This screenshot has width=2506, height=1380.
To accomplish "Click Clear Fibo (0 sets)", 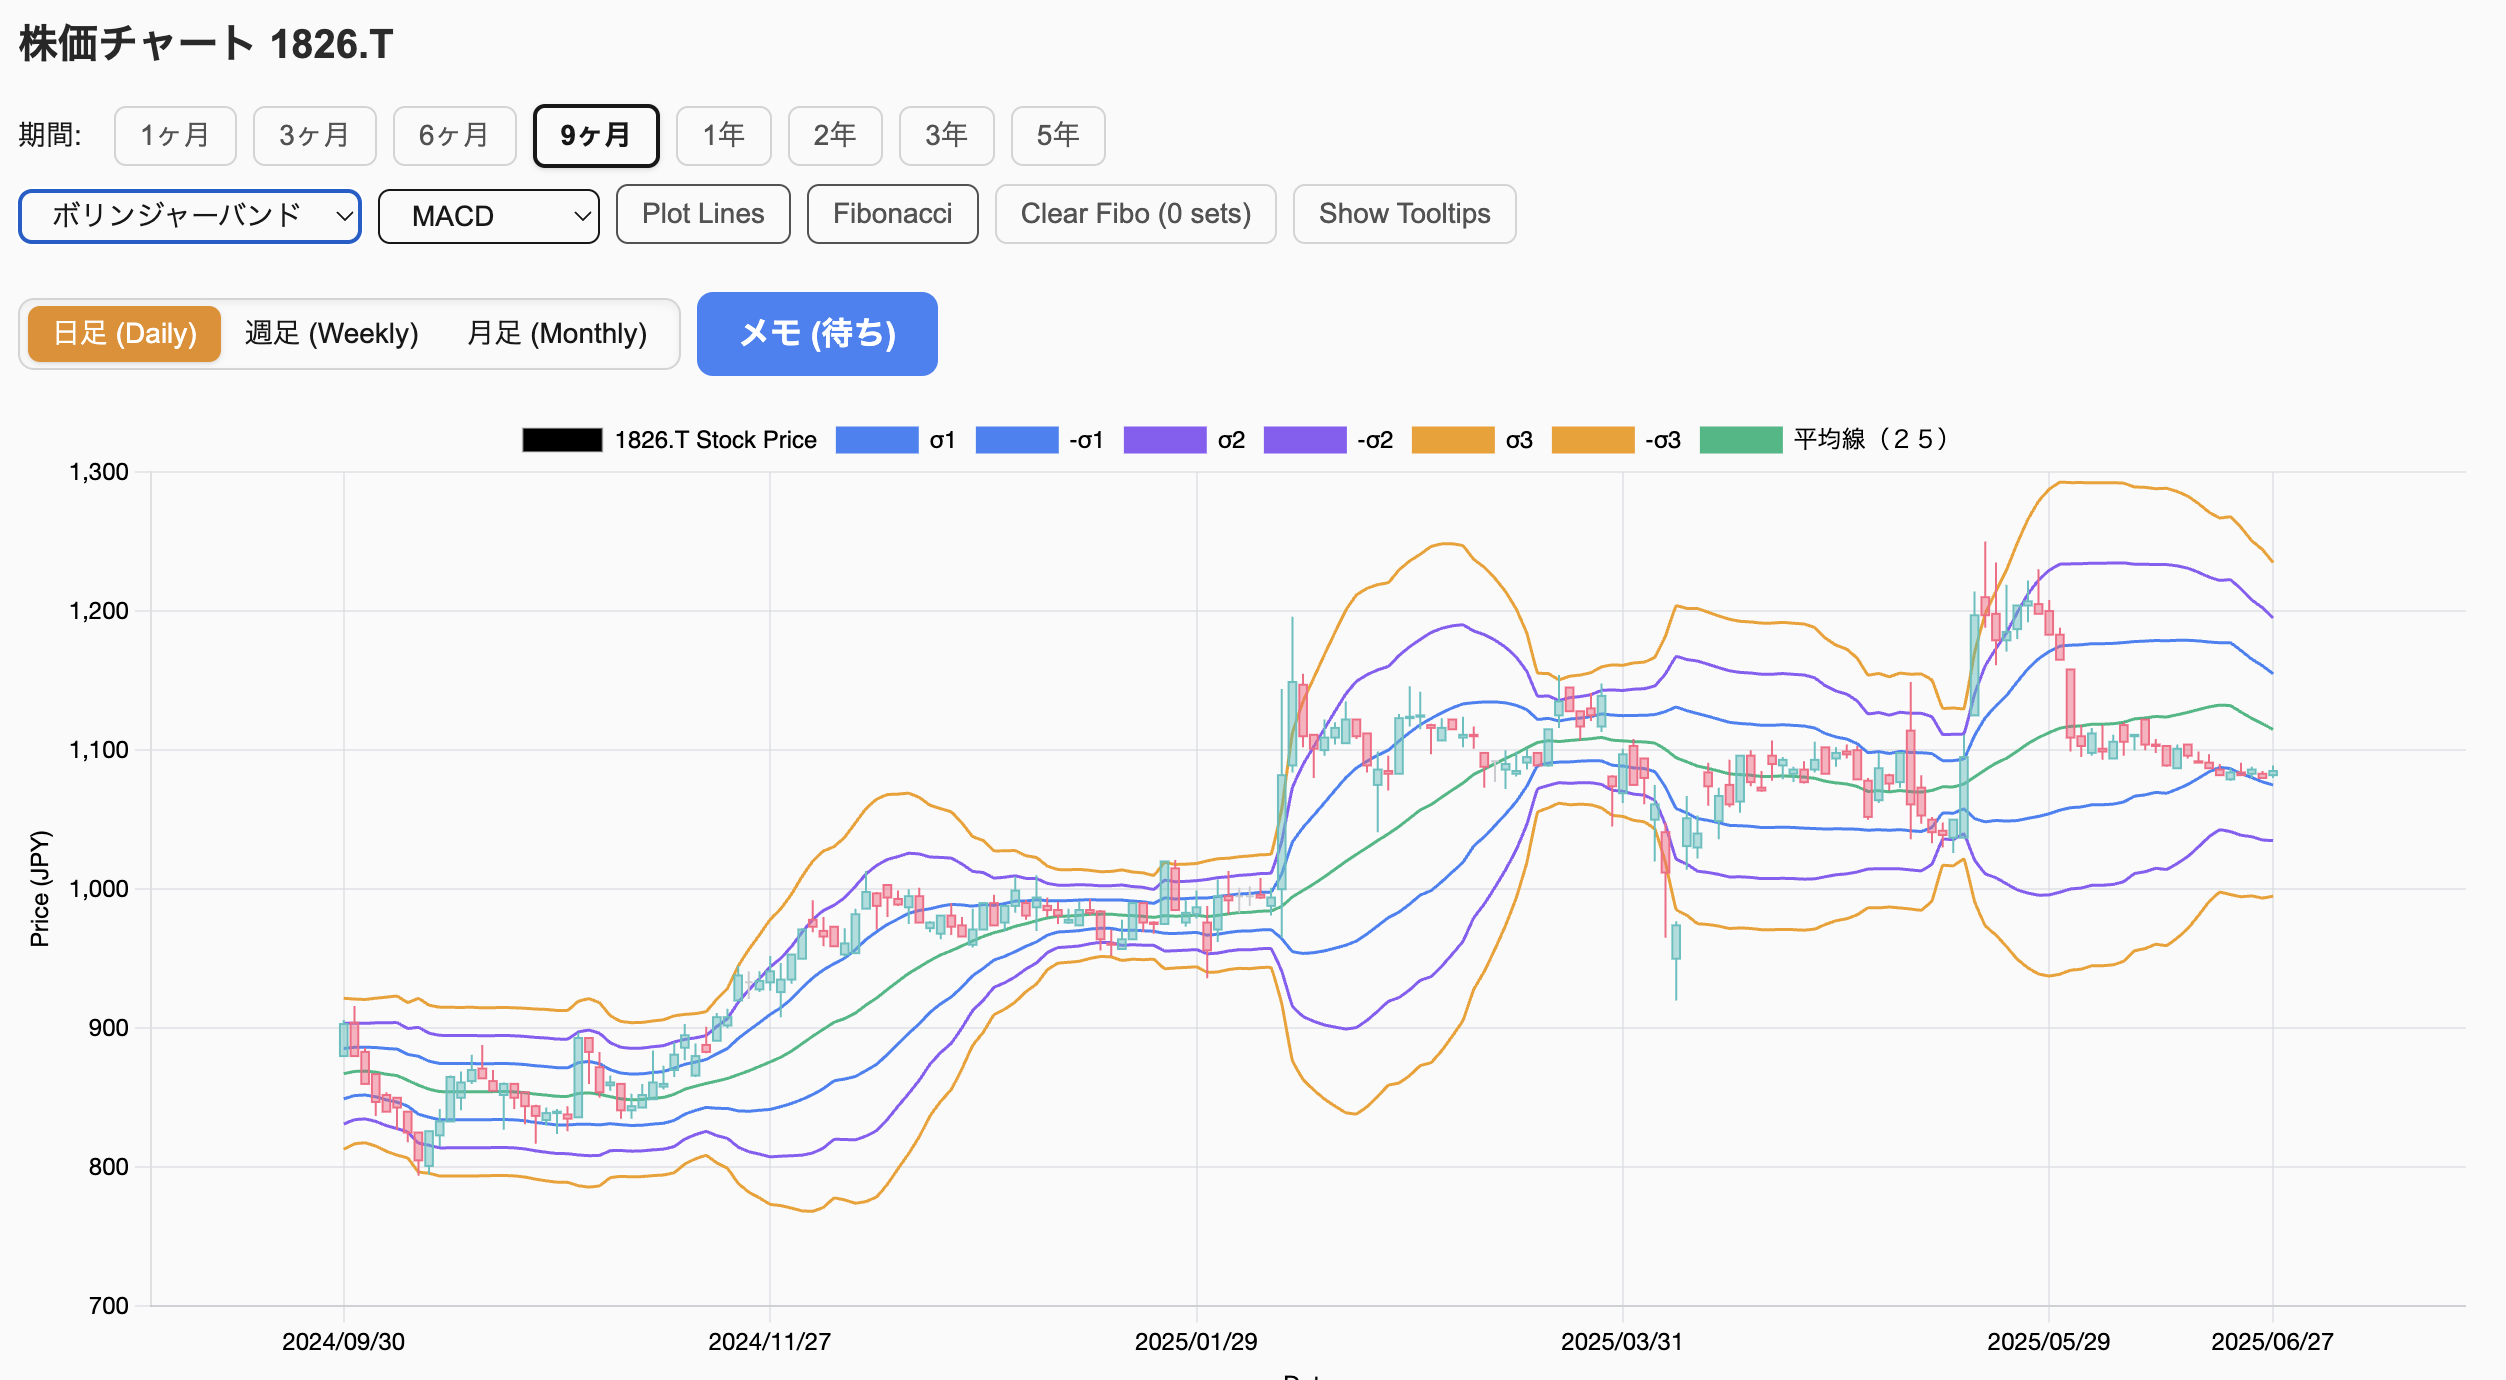I will coord(1136,214).
